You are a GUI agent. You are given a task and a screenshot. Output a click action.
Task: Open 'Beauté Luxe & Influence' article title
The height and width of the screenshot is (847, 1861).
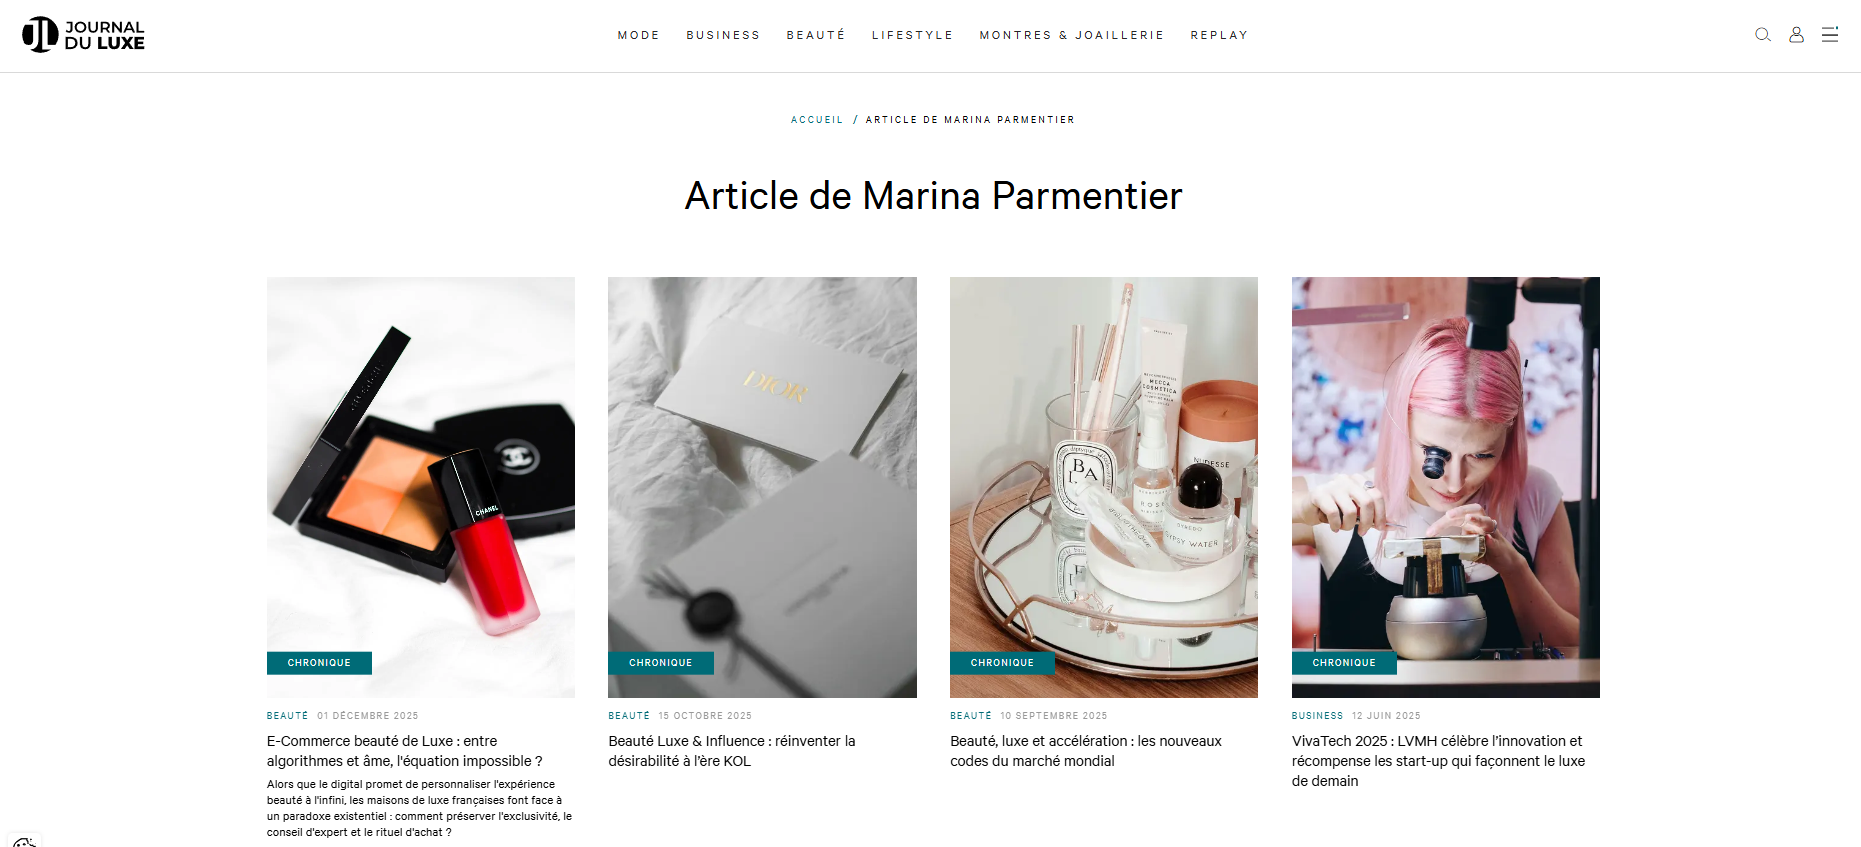[x=732, y=751]
